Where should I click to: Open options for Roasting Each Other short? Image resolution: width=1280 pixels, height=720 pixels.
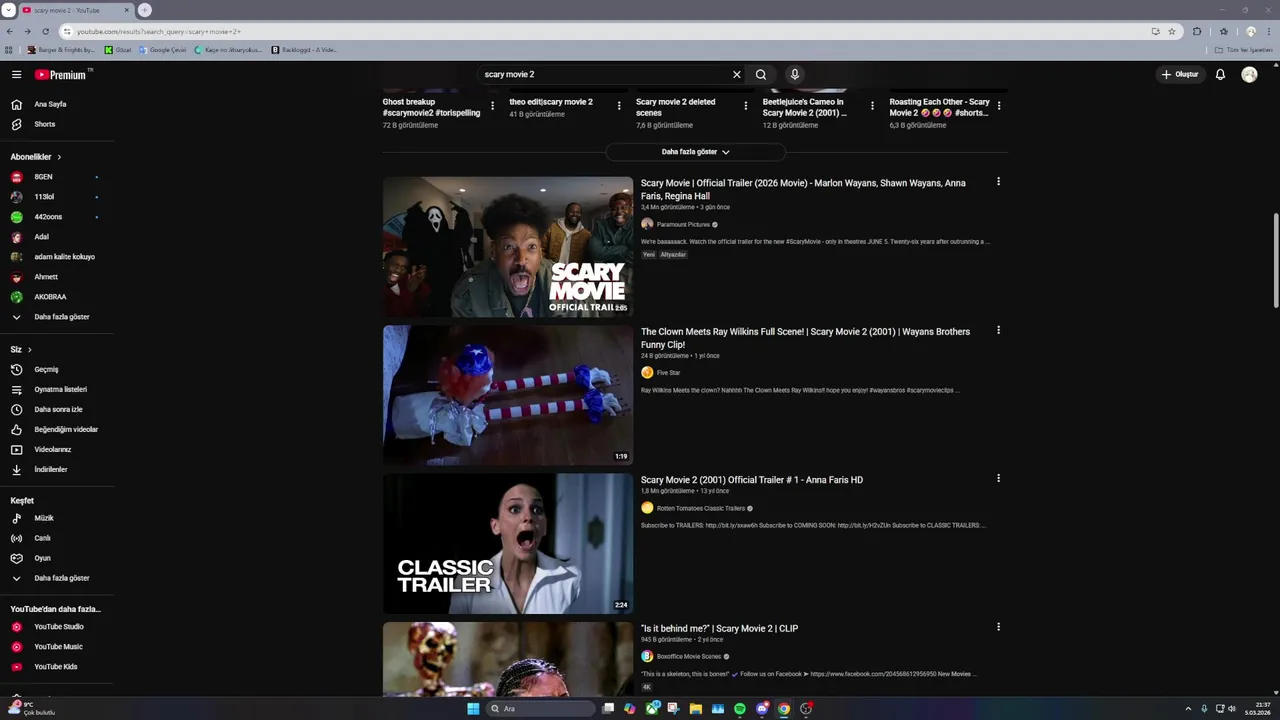point(999,106)
